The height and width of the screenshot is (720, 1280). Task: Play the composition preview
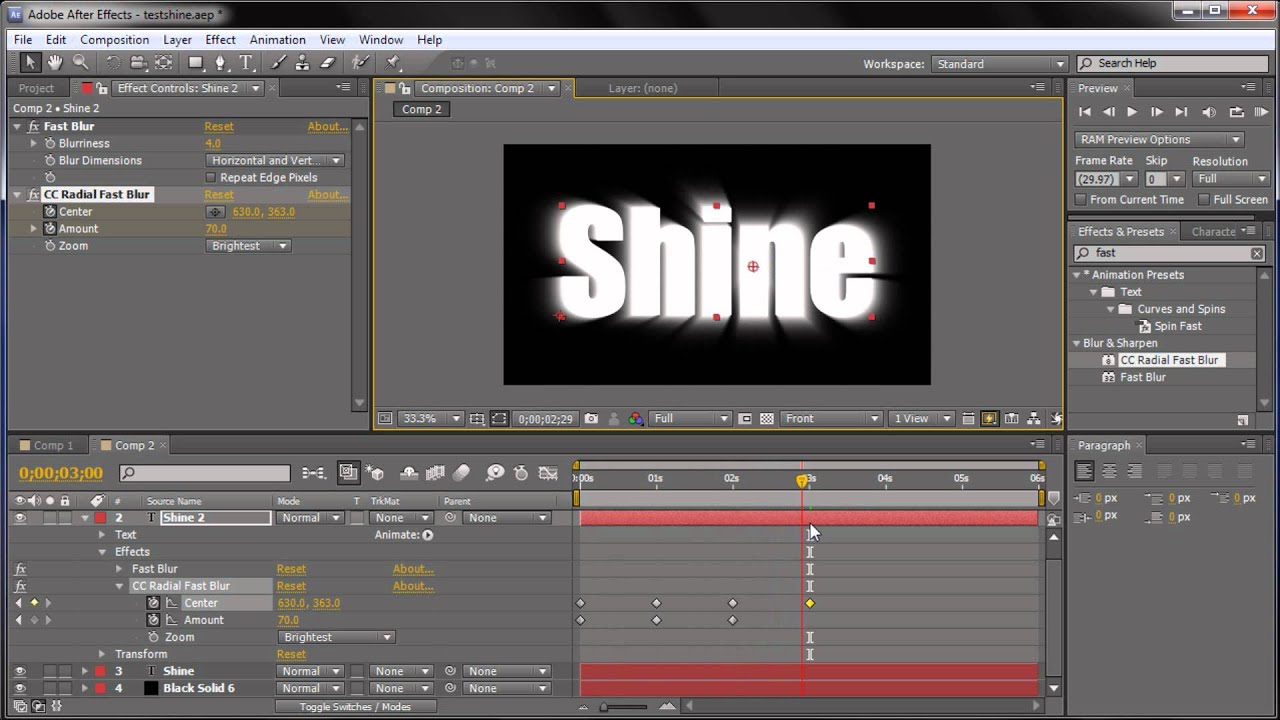pos(1132,112)
